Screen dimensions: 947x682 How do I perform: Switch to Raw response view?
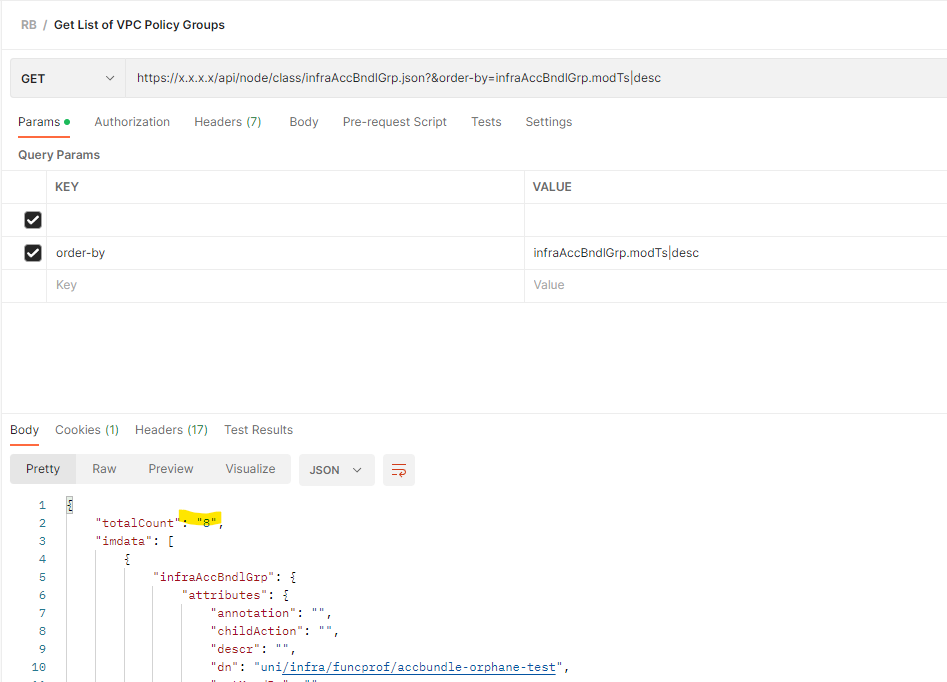[104, 469]
